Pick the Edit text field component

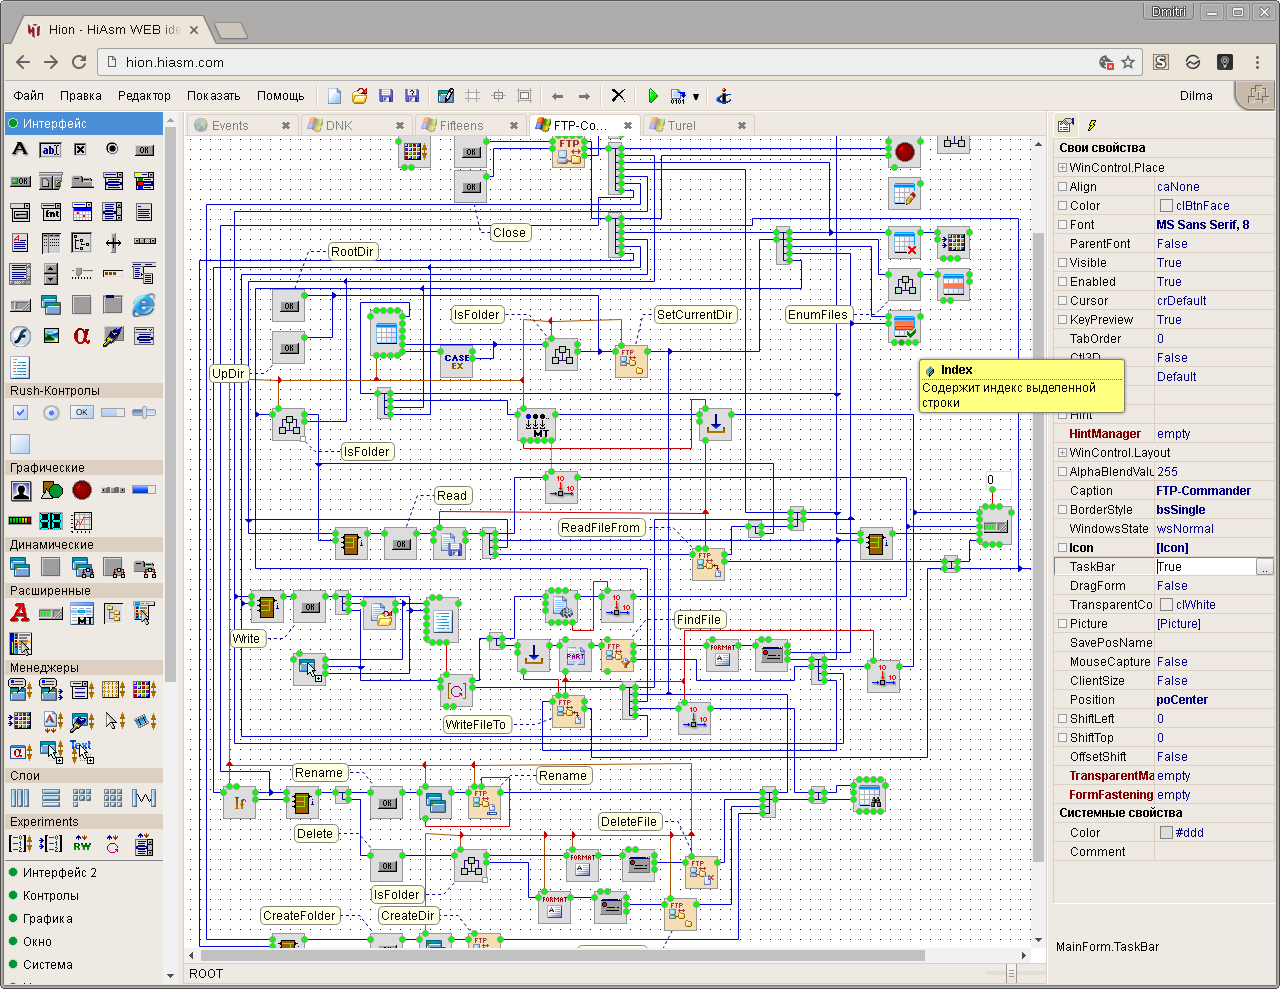pos(51,149)
